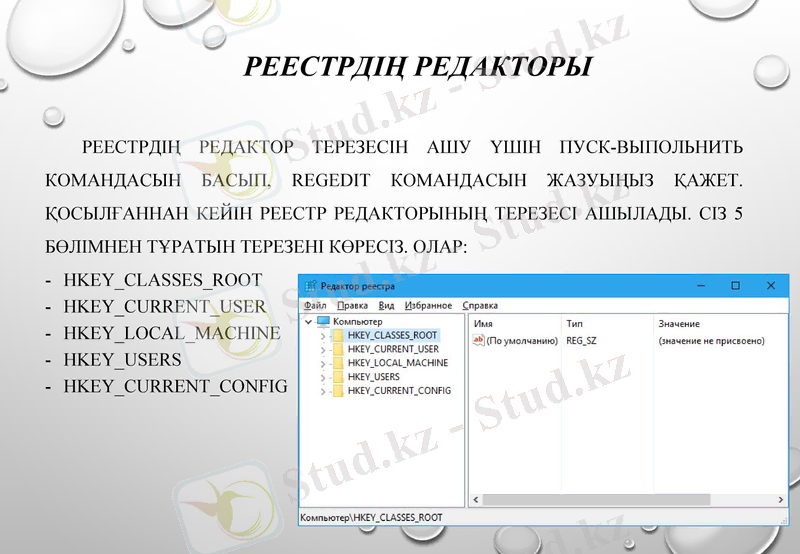Expand HKEY_CURRENT_USER node arrow
This screenshot has height=554, width=800.
tap(322, 349)
